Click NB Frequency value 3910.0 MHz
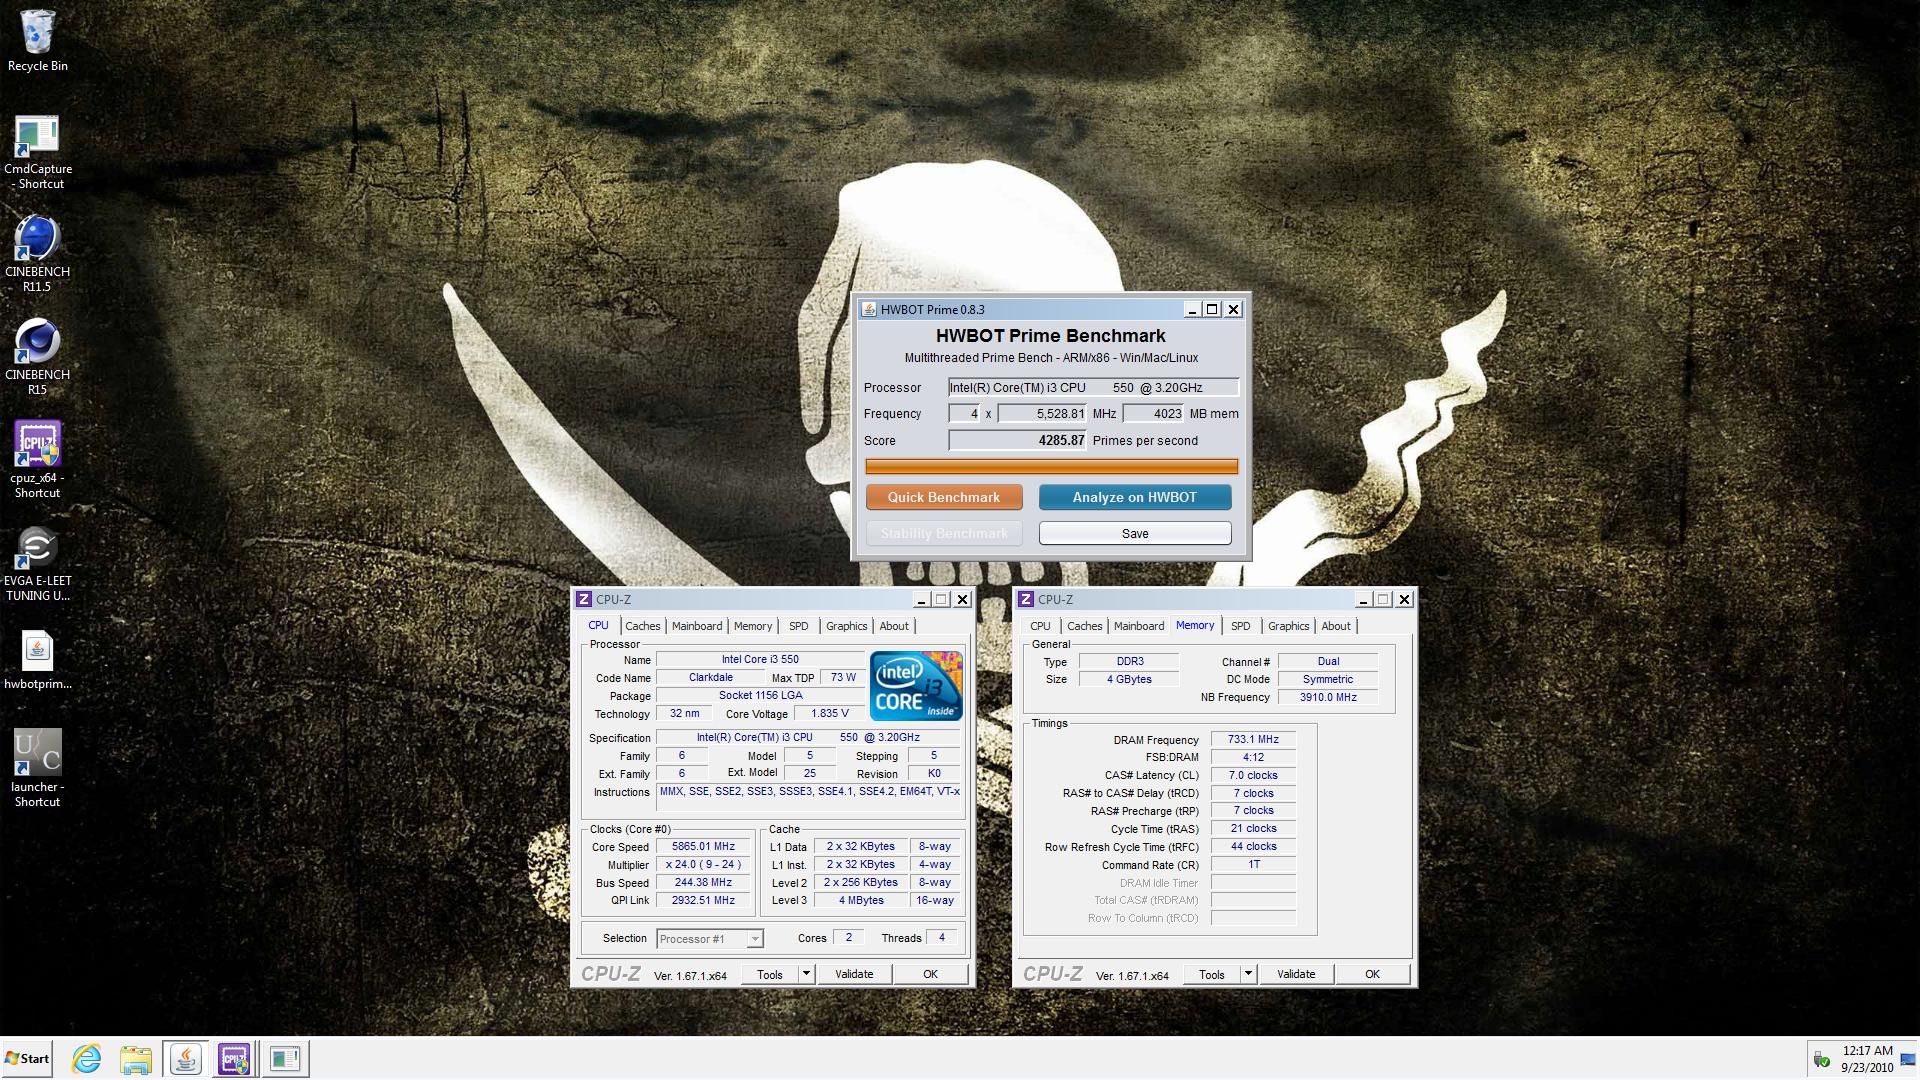The width and height of the screenshot is (1920, 1080). [1328, 697]
